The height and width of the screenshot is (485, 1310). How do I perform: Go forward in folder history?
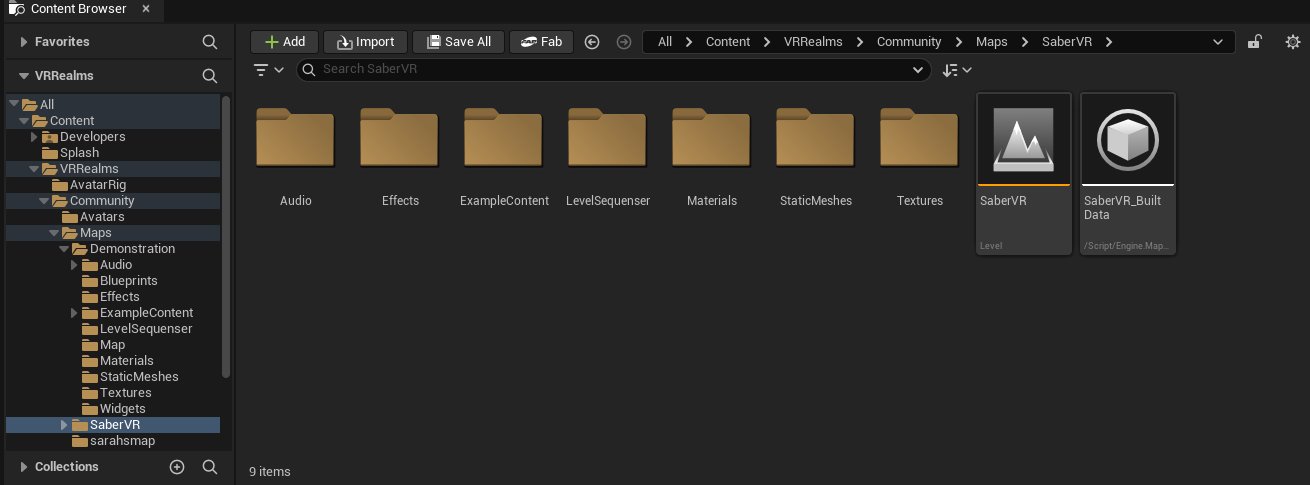[624, 42]
